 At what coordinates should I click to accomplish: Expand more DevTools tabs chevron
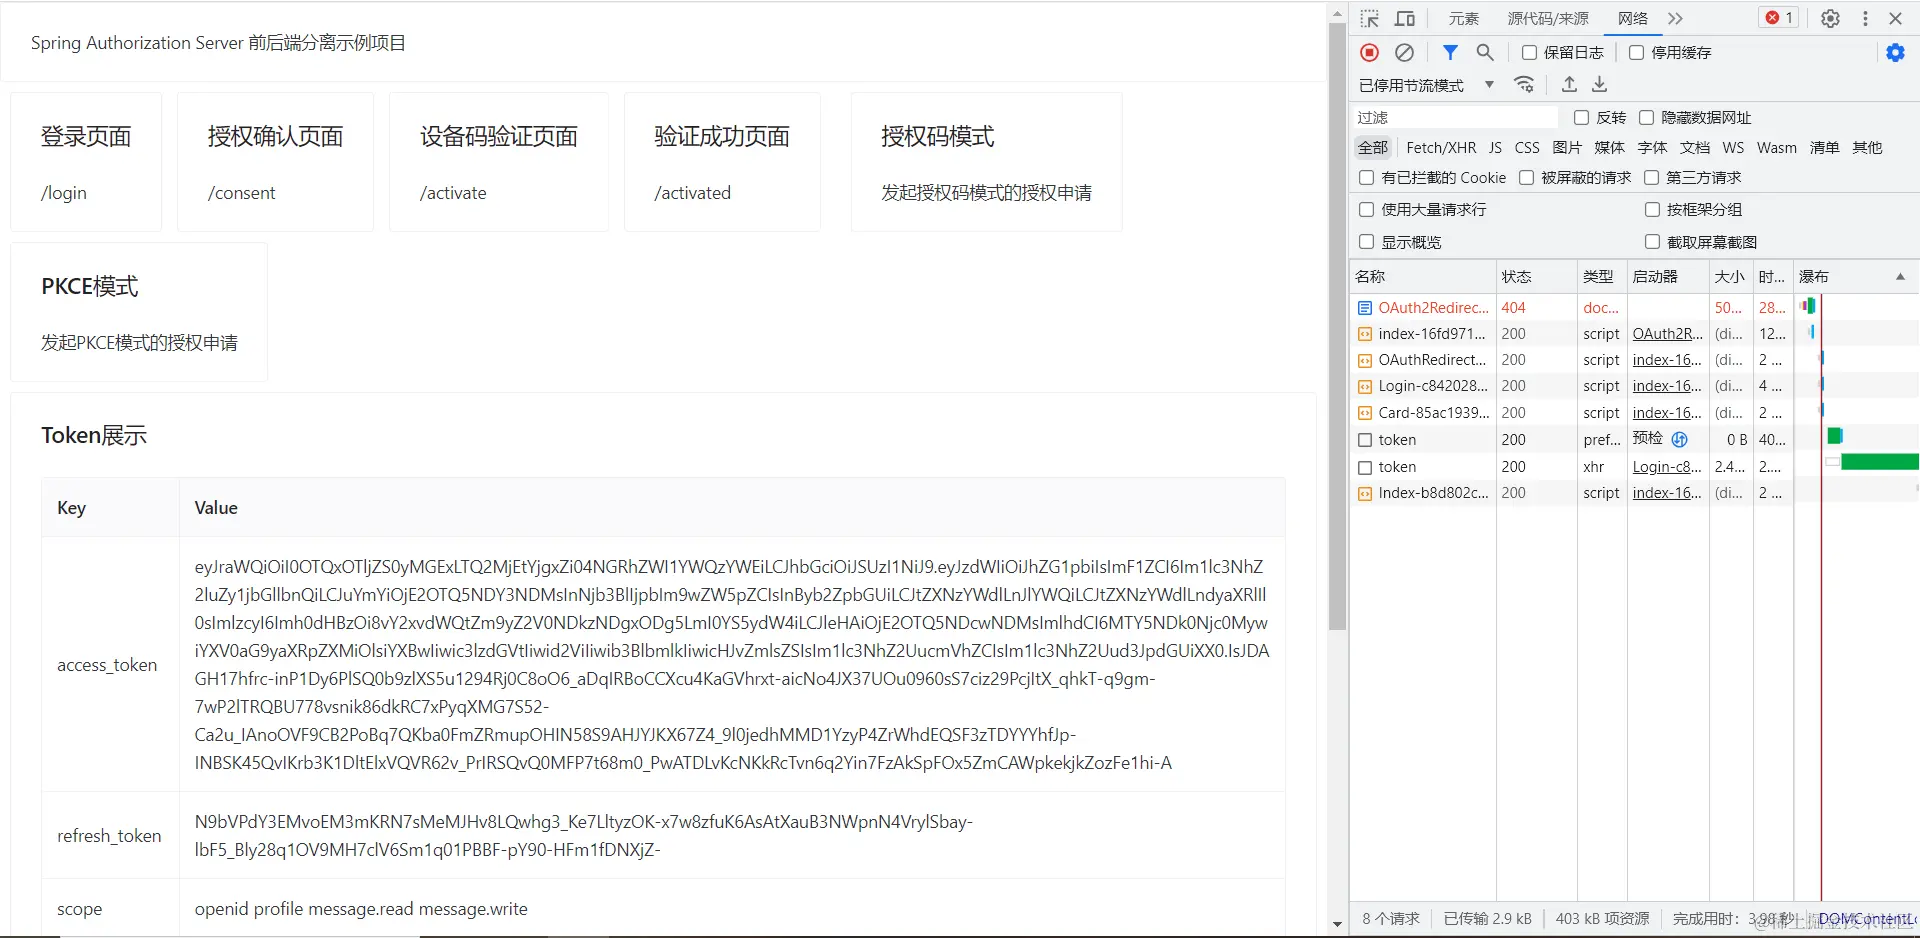pyautogui.click(x=1676, y=19)
